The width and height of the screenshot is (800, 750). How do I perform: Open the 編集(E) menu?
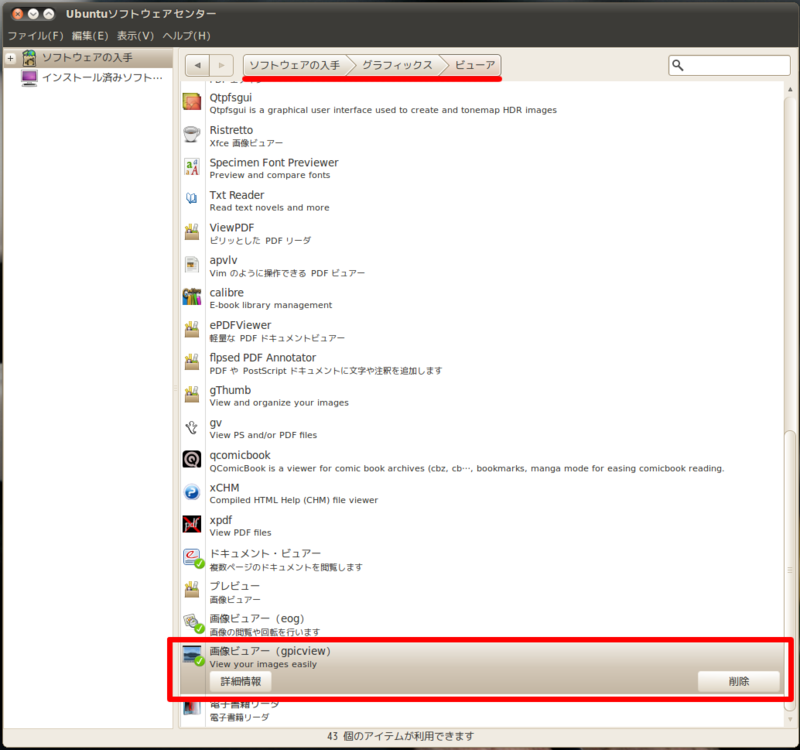tap(90, 36)
